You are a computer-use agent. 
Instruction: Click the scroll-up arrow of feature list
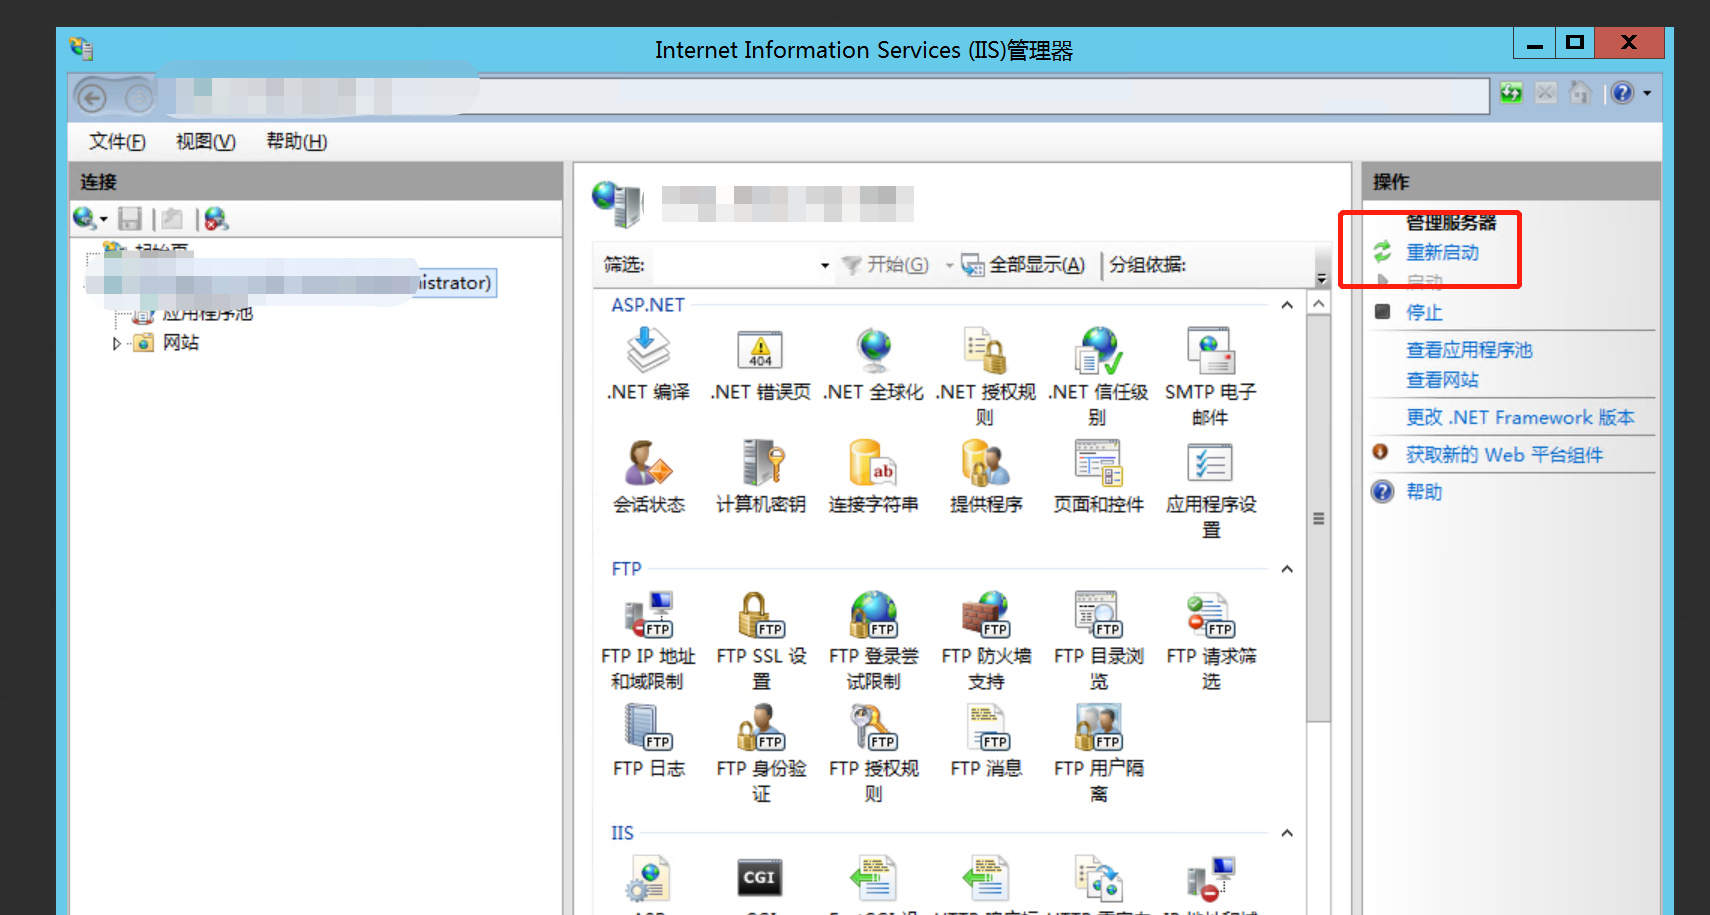(x=1318, y=304)
